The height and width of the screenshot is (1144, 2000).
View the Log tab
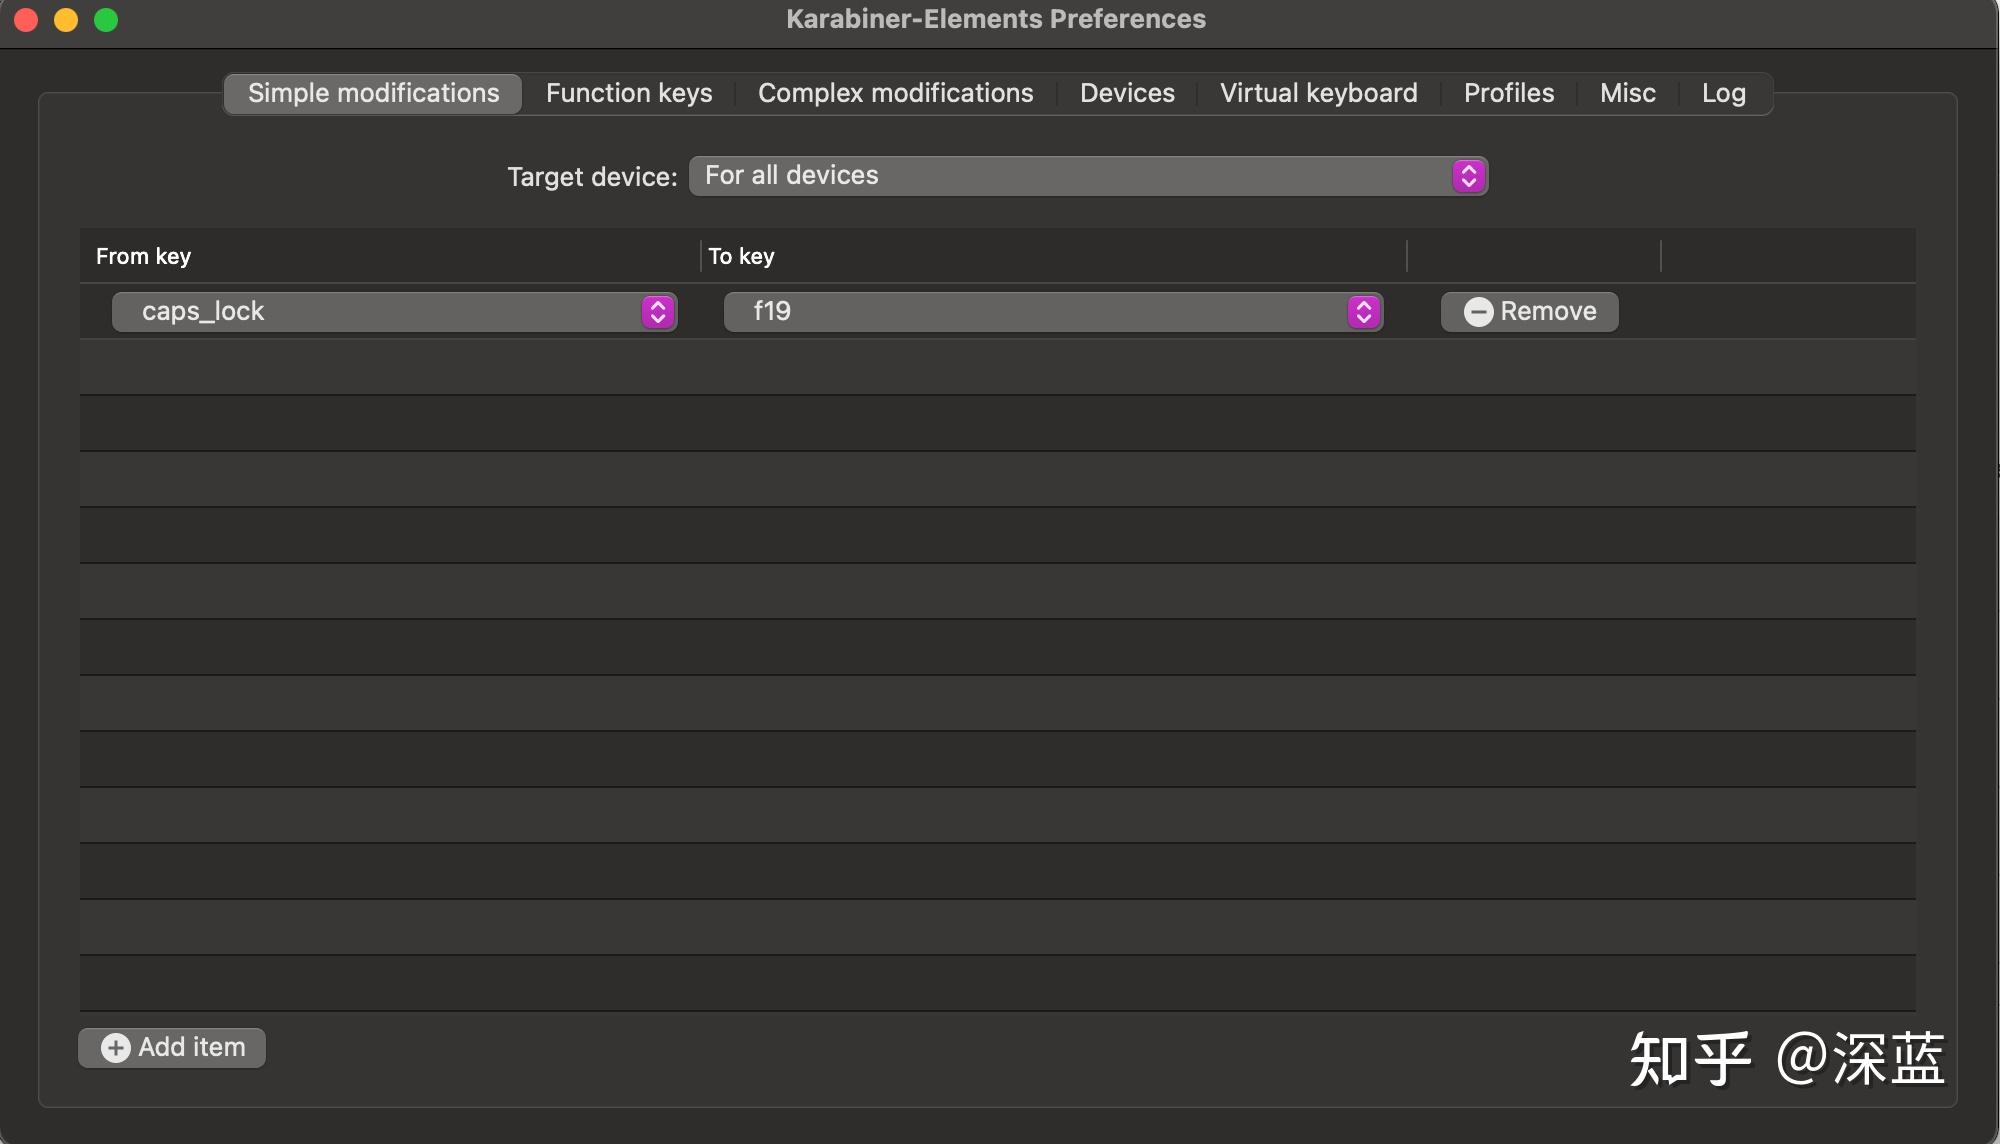pos(1723,94)
